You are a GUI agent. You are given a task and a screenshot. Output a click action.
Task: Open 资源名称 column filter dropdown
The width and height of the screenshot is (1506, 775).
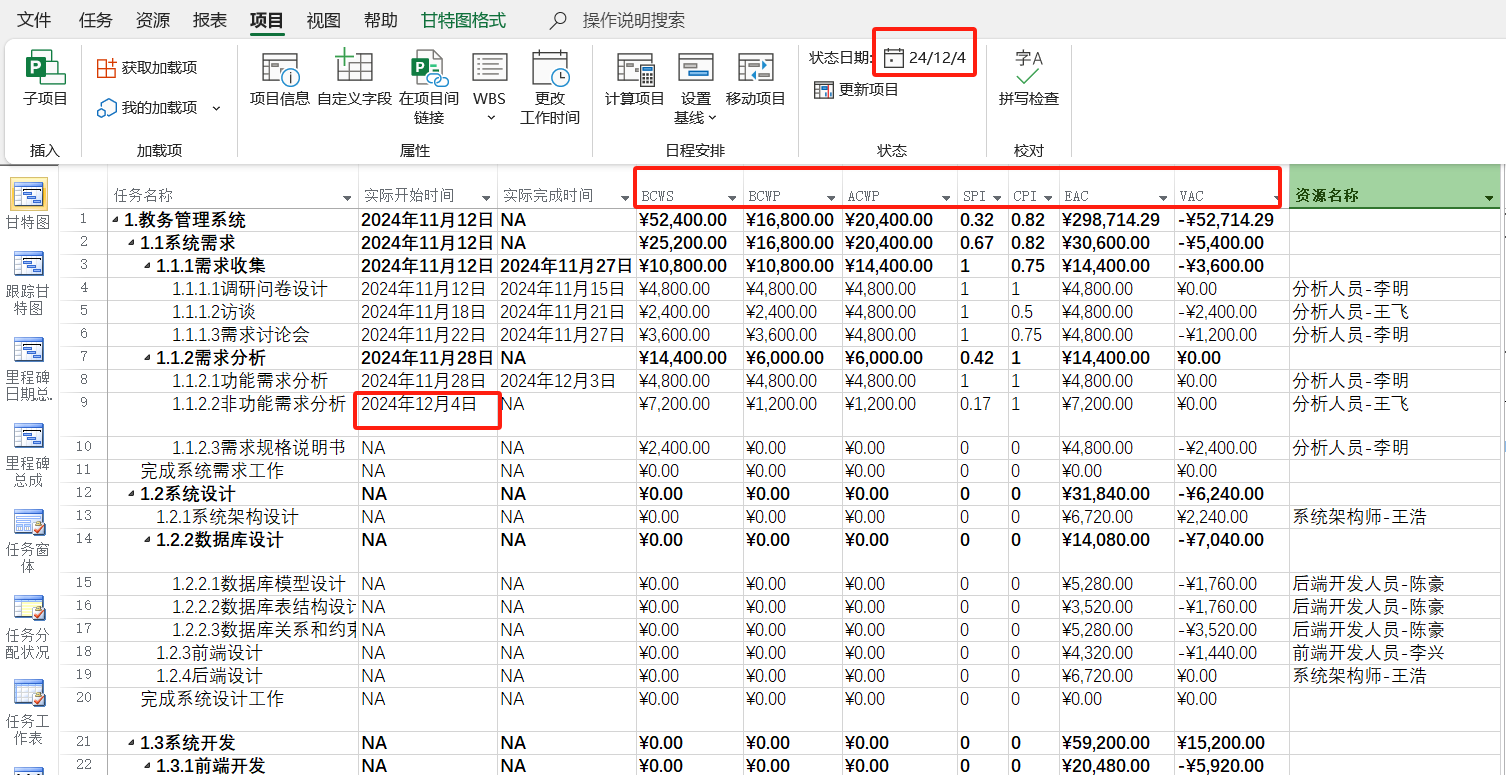(1489, 197)
